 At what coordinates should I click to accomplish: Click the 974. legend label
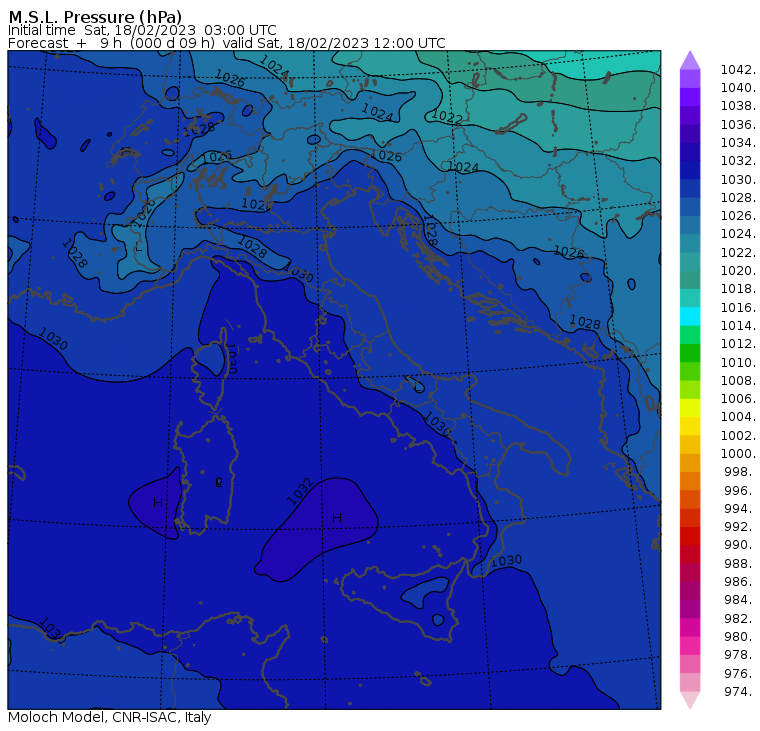pyautogui.click(x=740, y=692)
